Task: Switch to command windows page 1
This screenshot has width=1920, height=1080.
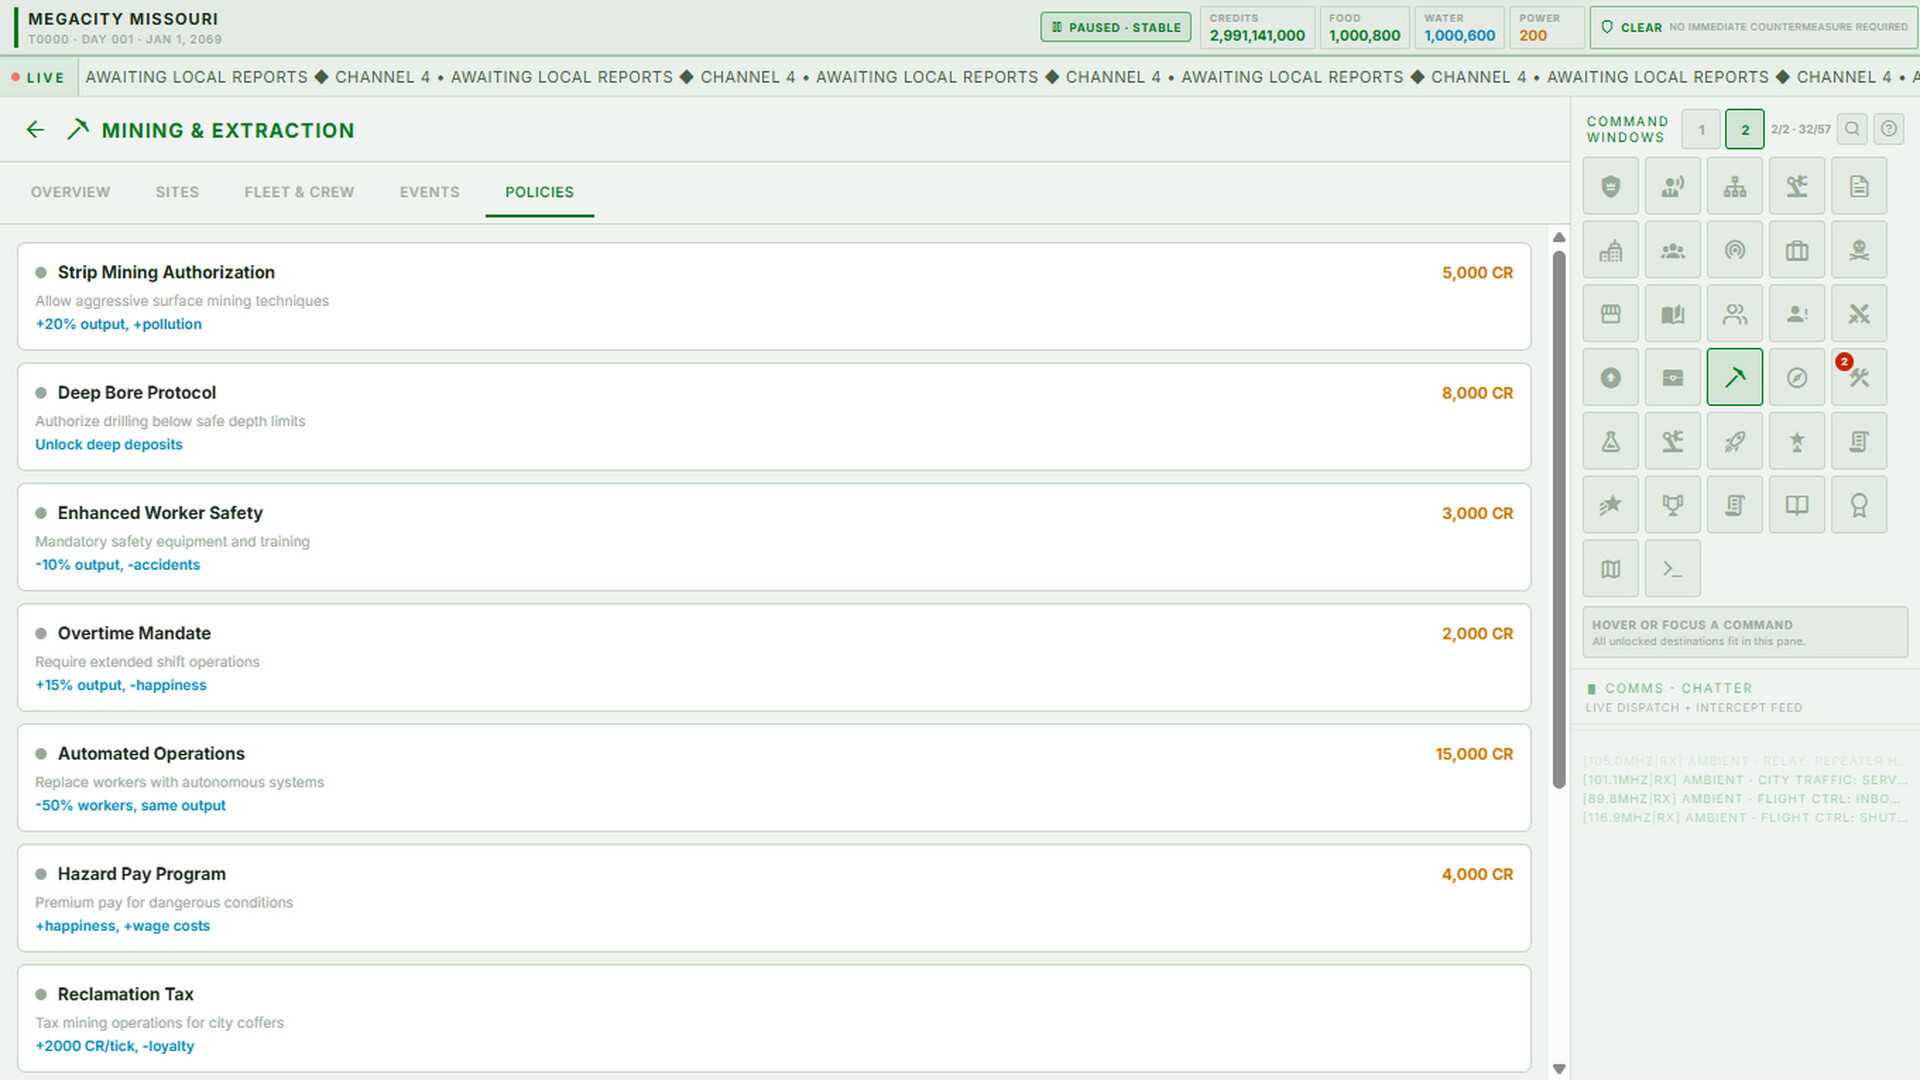Action: pos(1701,130)
